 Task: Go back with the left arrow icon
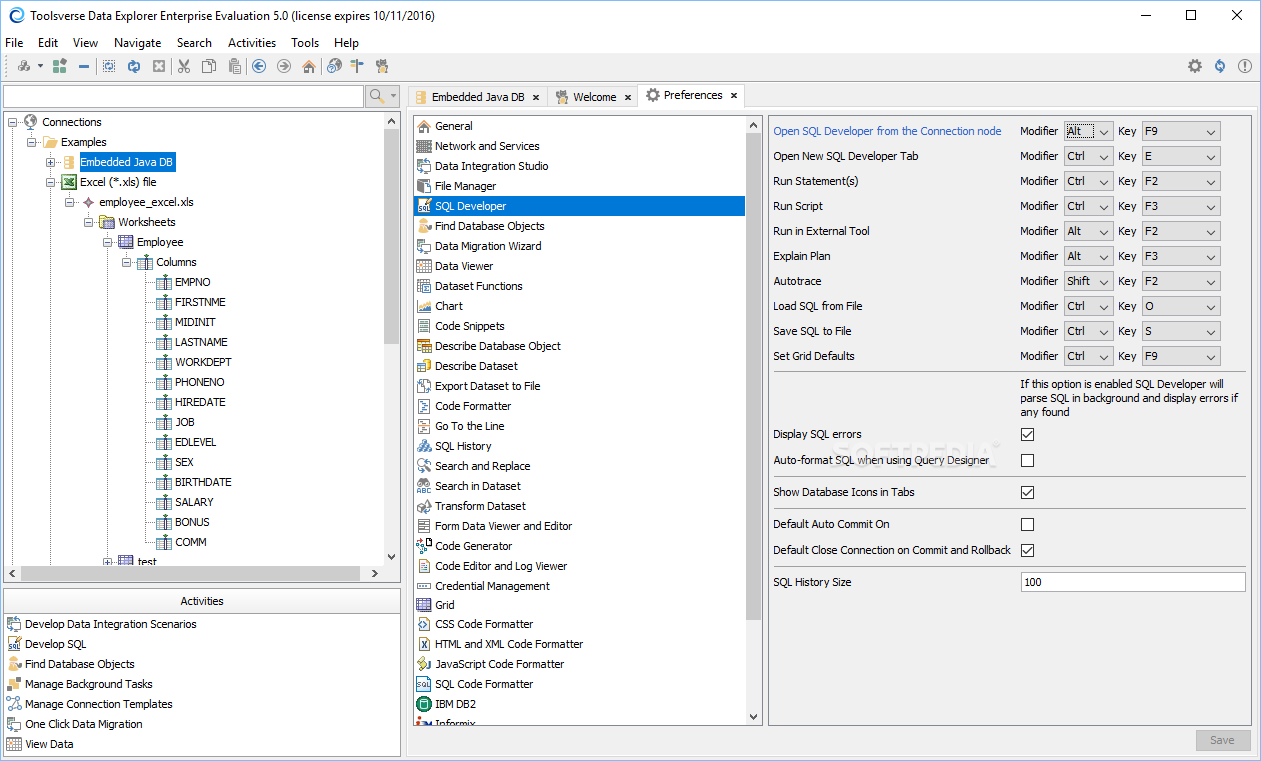[x=259, y=66]
